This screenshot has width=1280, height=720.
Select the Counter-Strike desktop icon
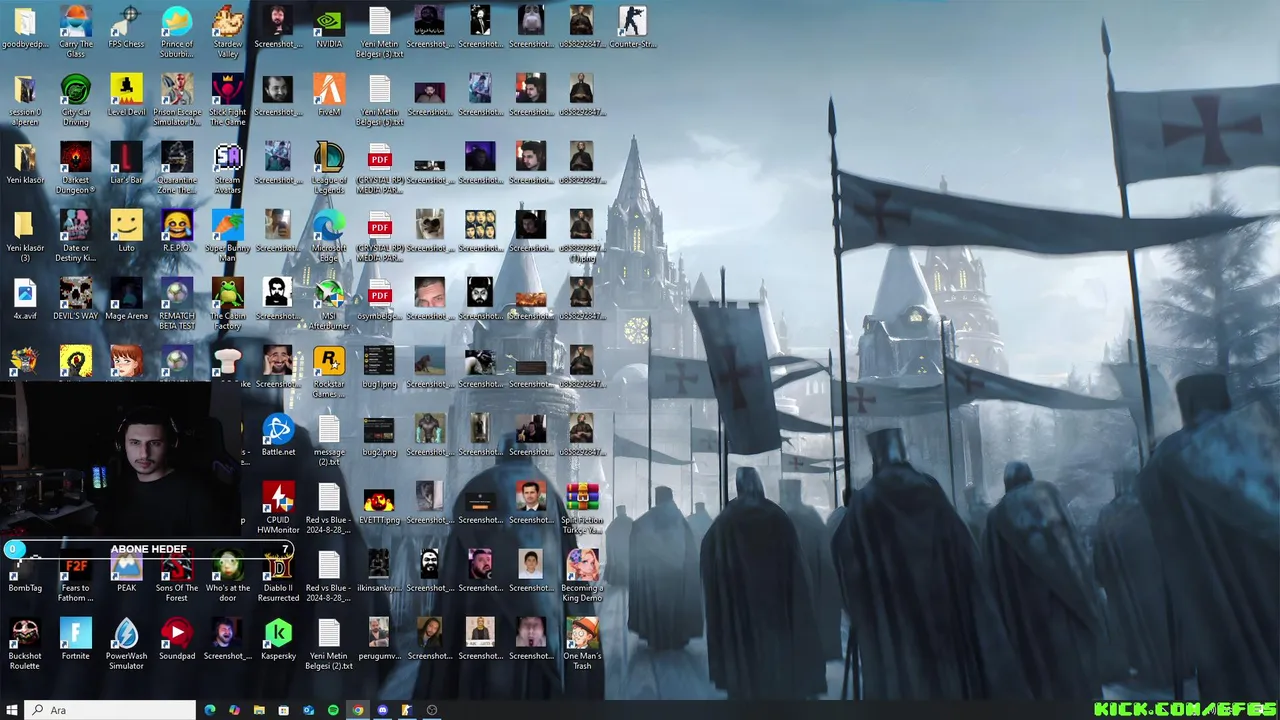pos(632,28)
